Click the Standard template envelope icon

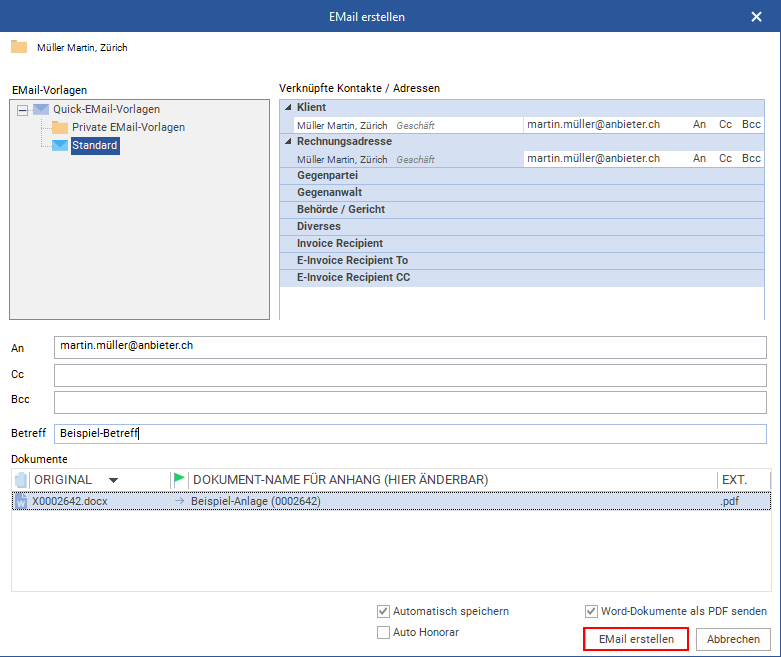coord(60,145)
